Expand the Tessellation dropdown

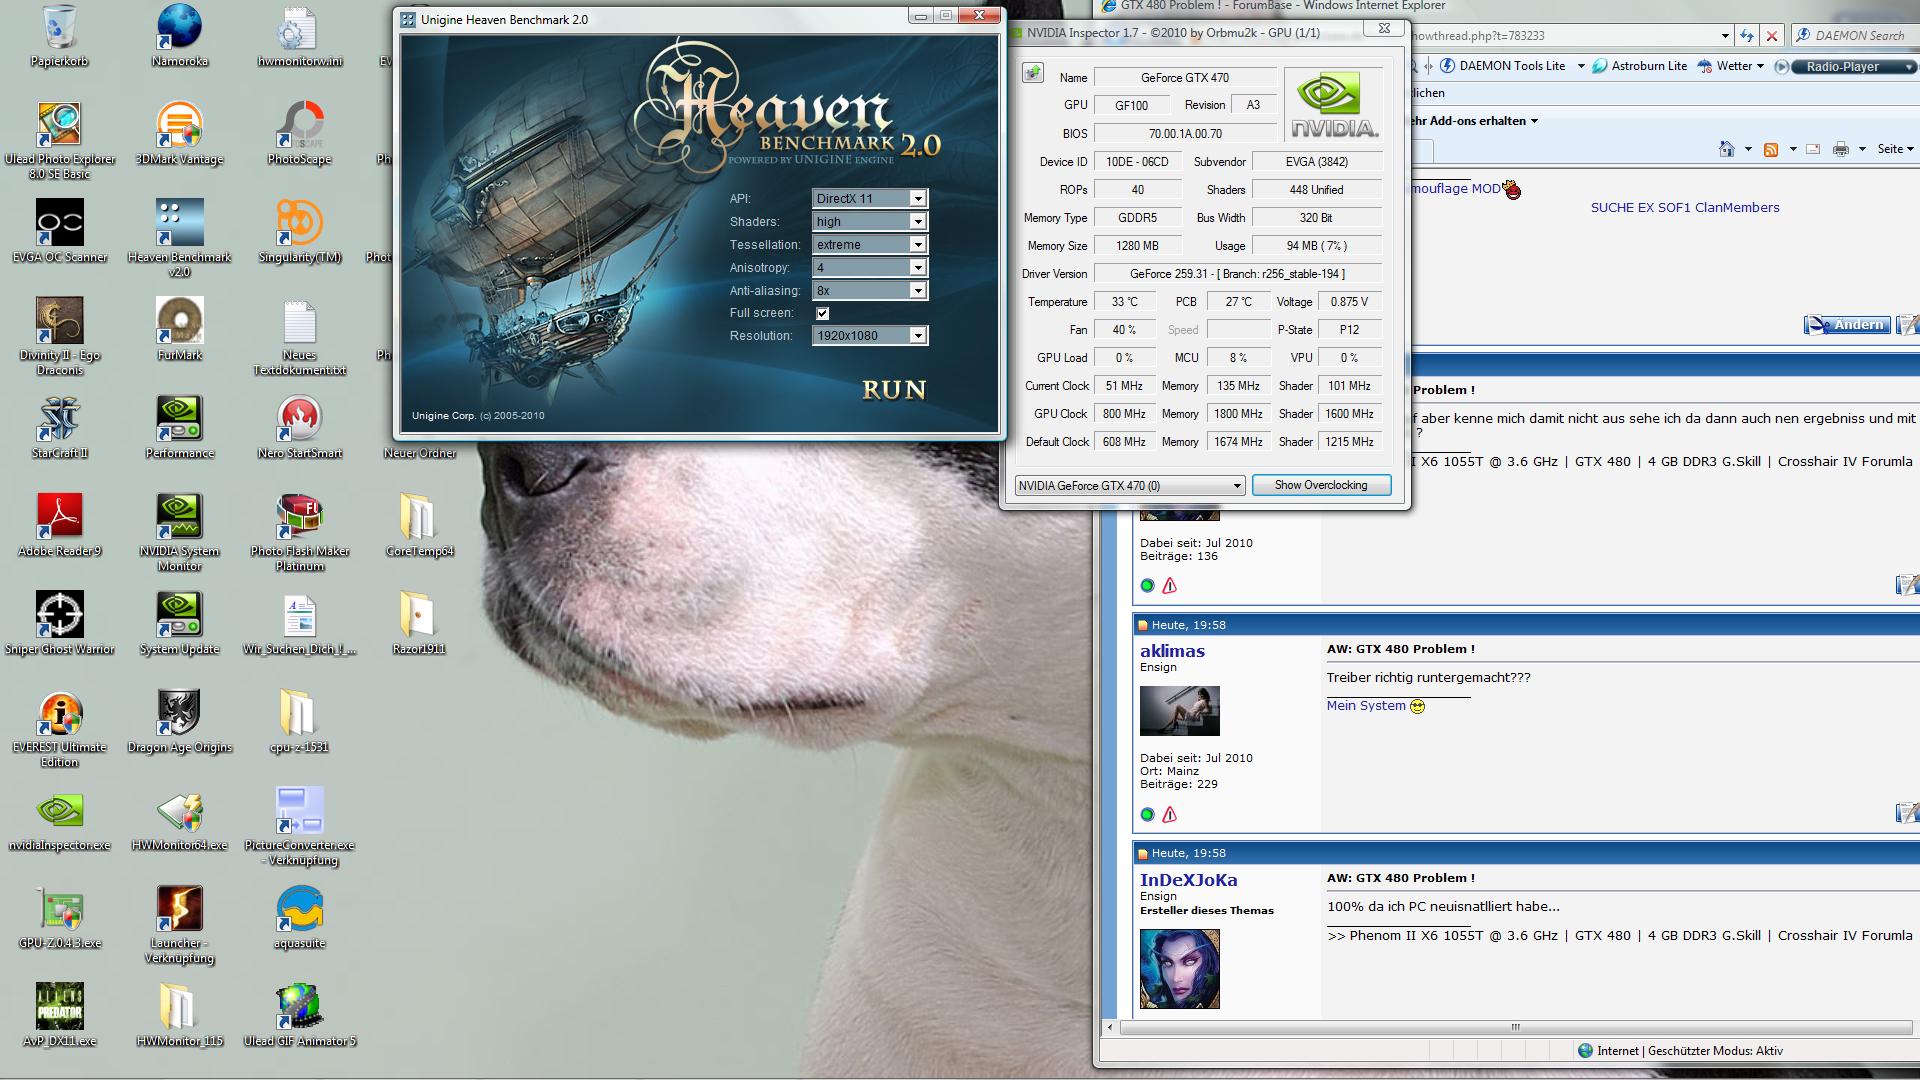point(869,244)
